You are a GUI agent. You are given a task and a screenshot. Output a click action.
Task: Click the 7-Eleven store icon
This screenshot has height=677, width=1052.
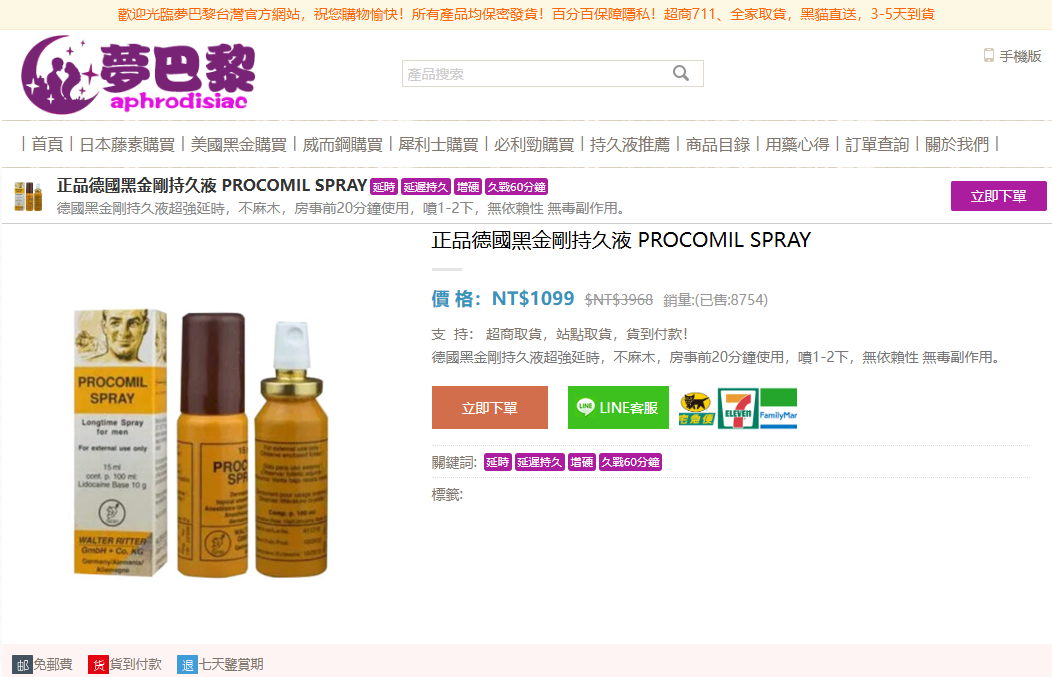coord(737,408)
